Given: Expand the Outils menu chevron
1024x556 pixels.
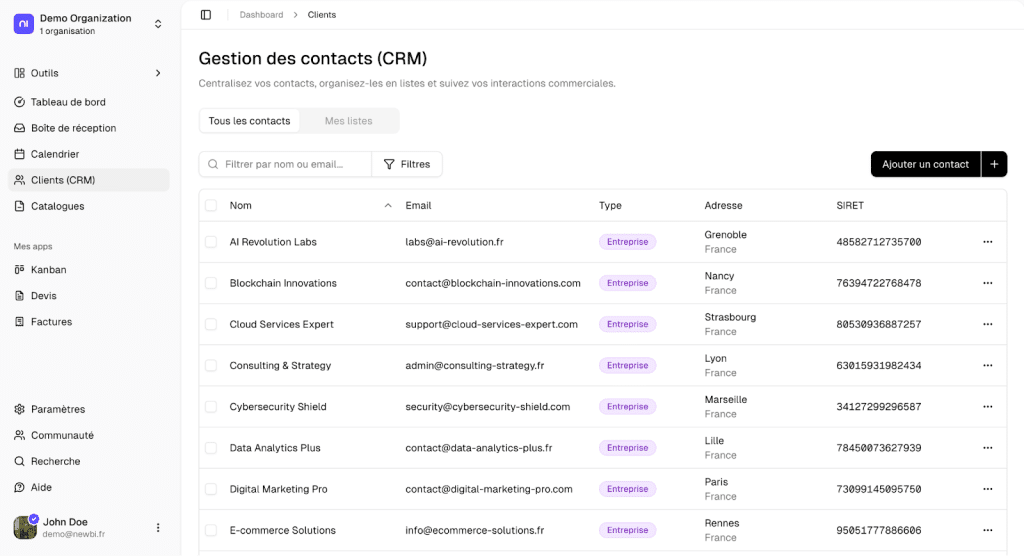Looking at the screenshot, I should pos(158,73).
